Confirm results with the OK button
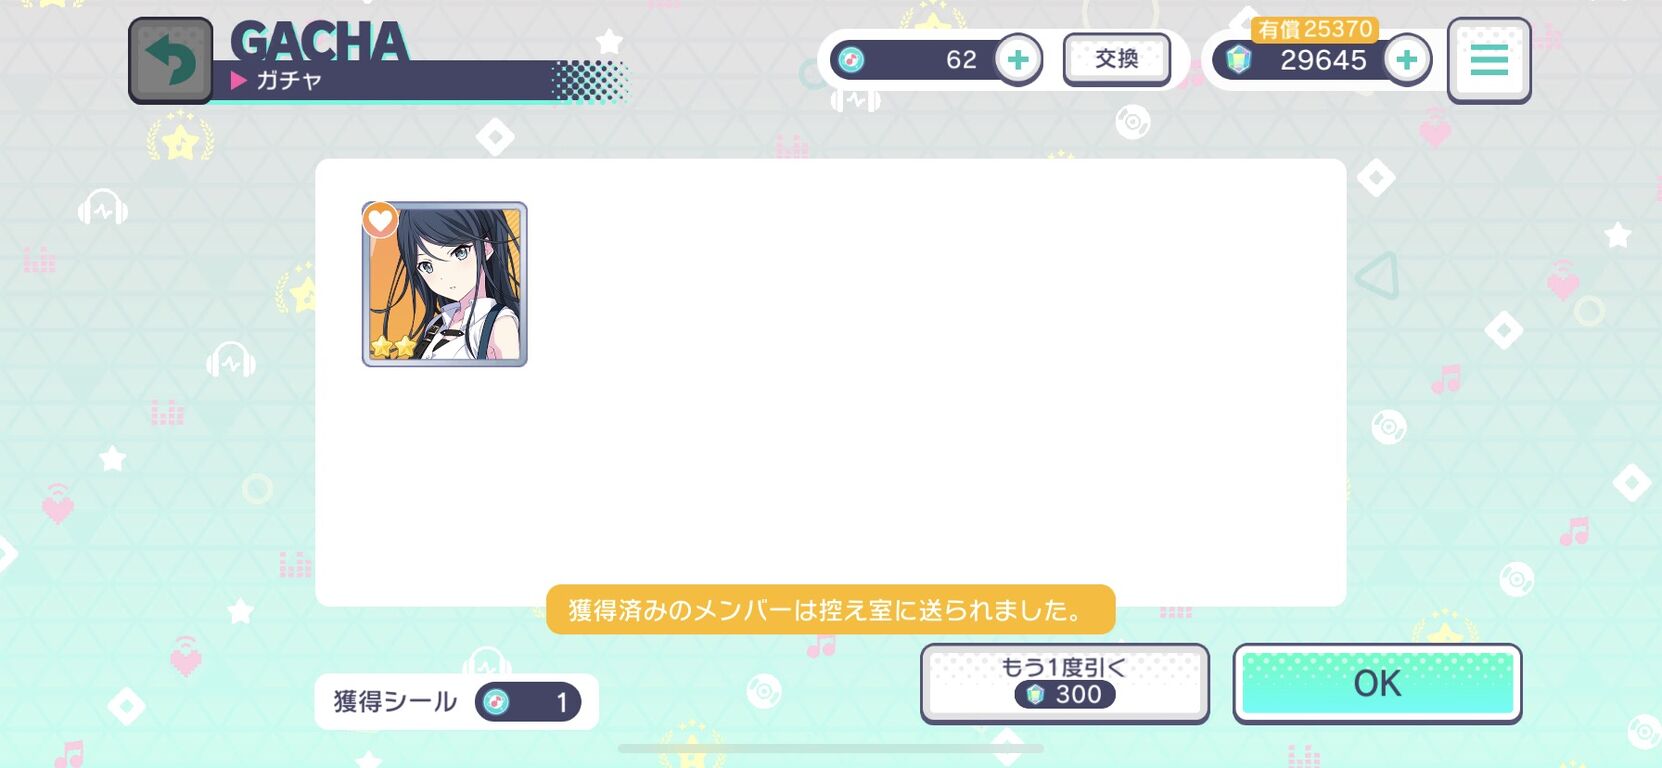Viewport: 1662px width, 768px height. [x=1377, y=683]
